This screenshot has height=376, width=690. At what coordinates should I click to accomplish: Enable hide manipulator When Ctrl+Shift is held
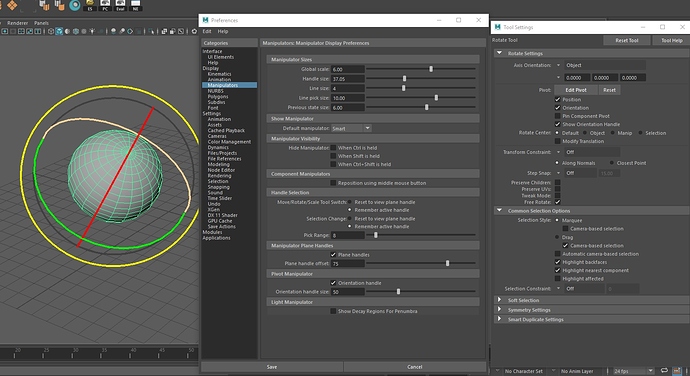333,164
